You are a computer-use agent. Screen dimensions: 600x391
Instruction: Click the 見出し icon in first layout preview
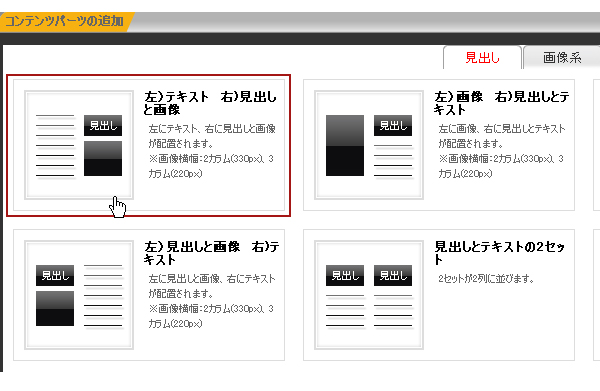click(x=103, y=125)
